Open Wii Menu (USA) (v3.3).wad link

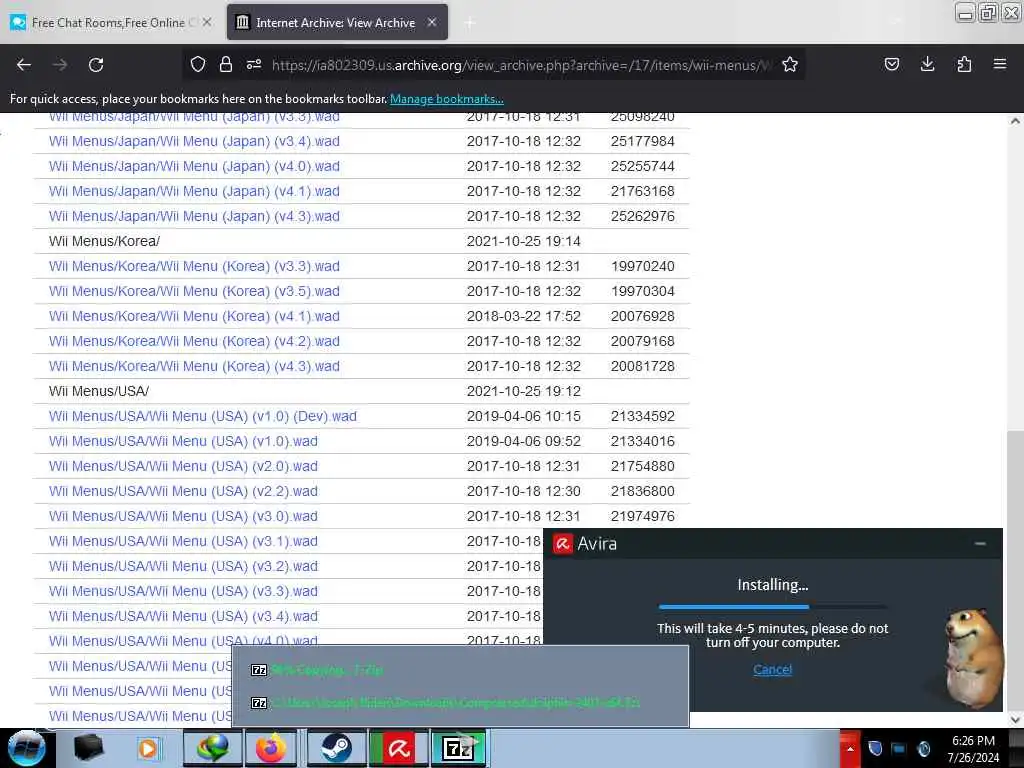coord(183,591)
